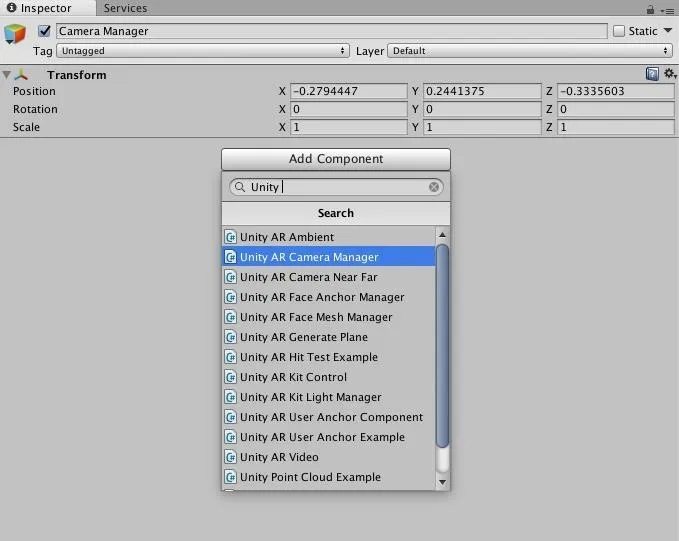
Task: Click script icon beside Unity AR Kit Light Manager
Action: (x=230, y=397)
